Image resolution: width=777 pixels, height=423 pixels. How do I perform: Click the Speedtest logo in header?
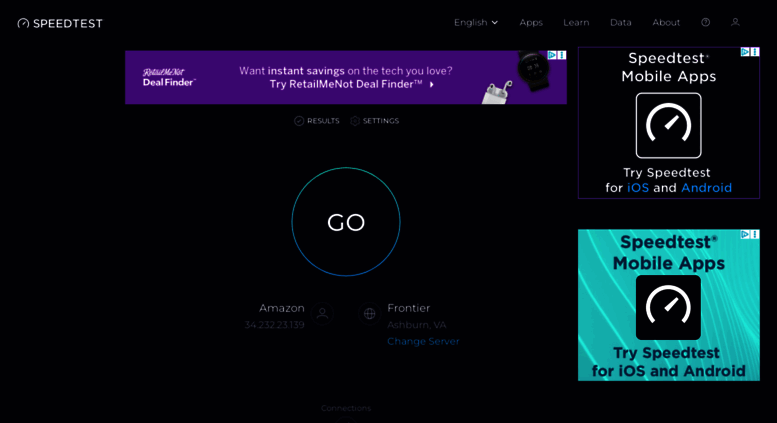[60, 23]
